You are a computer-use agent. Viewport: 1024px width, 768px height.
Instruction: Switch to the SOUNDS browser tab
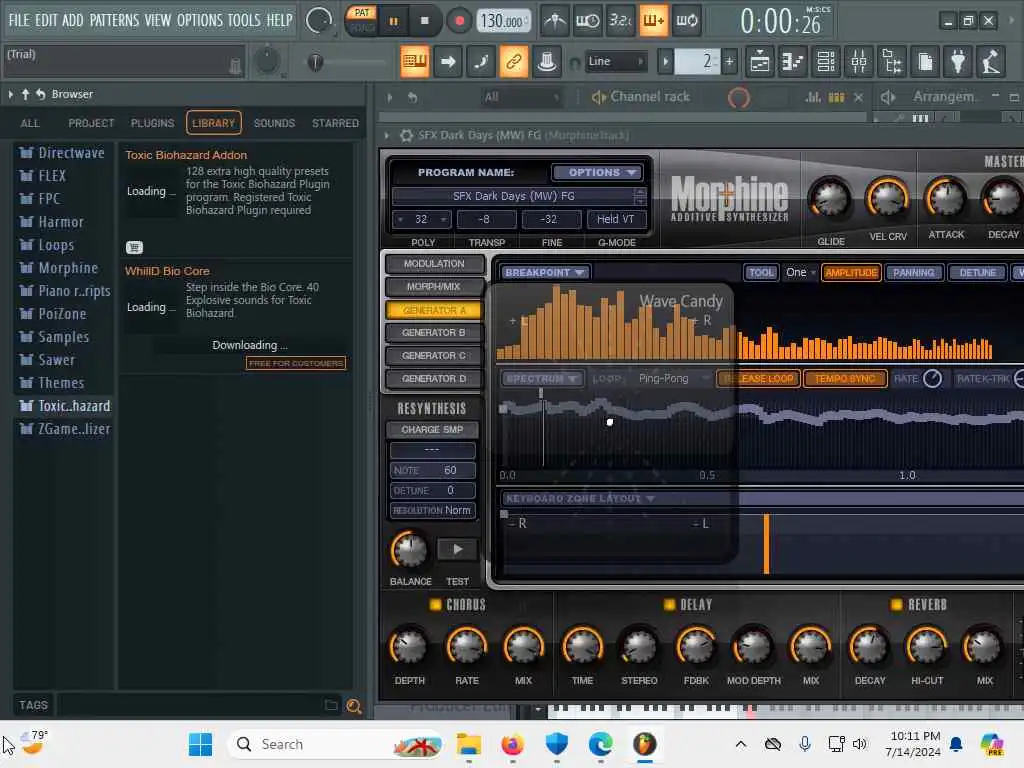click(274, 123)
